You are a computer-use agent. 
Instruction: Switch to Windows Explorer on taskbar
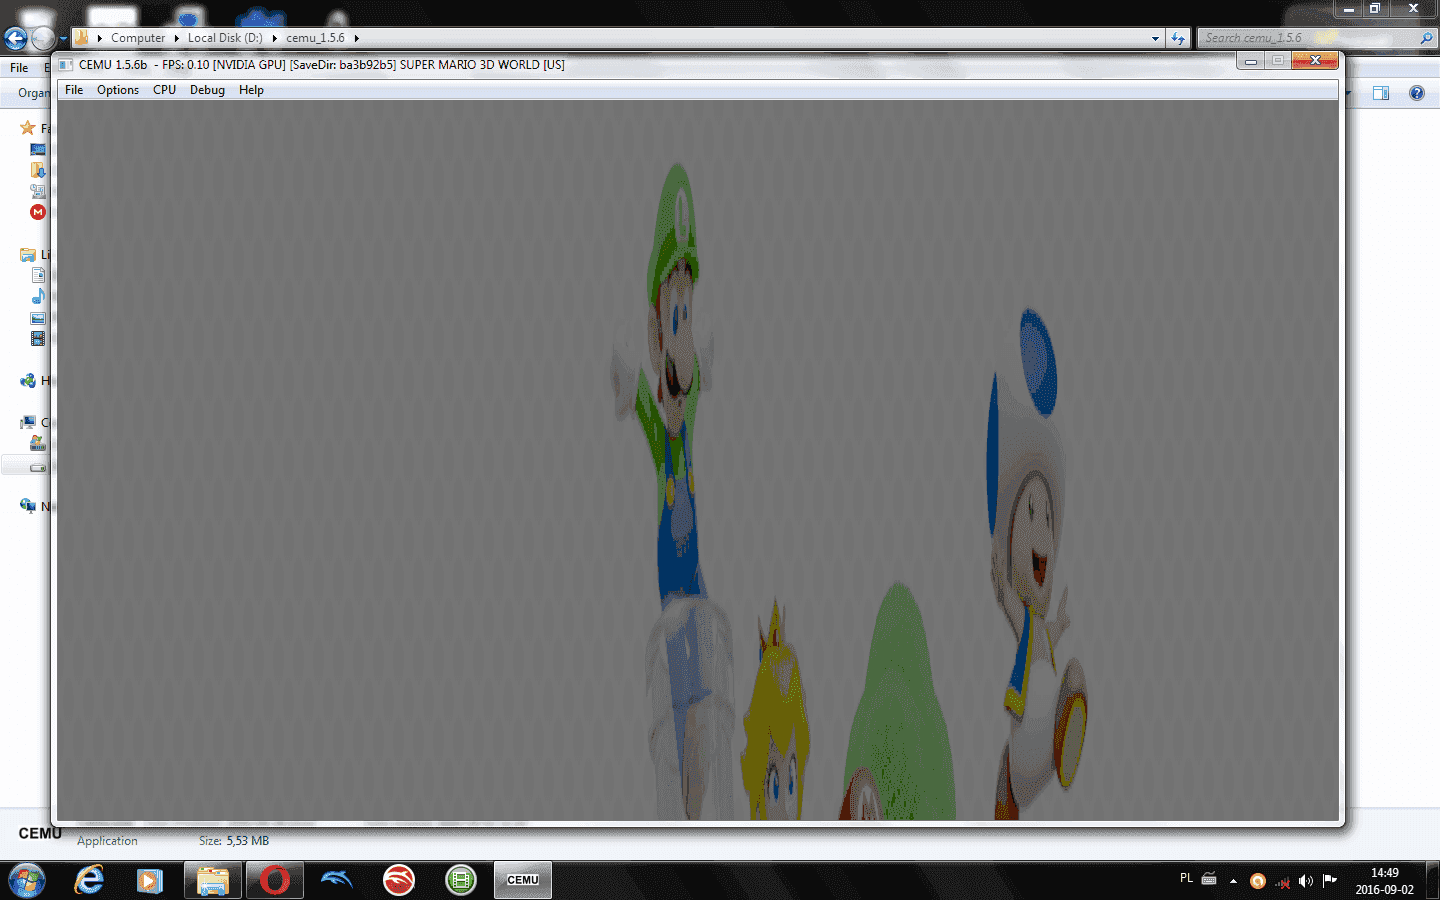pos(212,881)
